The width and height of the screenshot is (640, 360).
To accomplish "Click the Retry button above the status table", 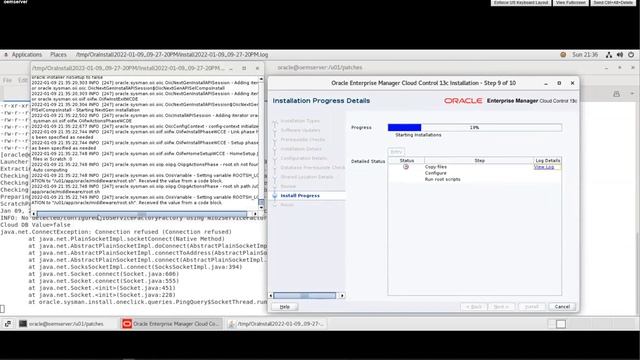I will [x=396, y=152].
